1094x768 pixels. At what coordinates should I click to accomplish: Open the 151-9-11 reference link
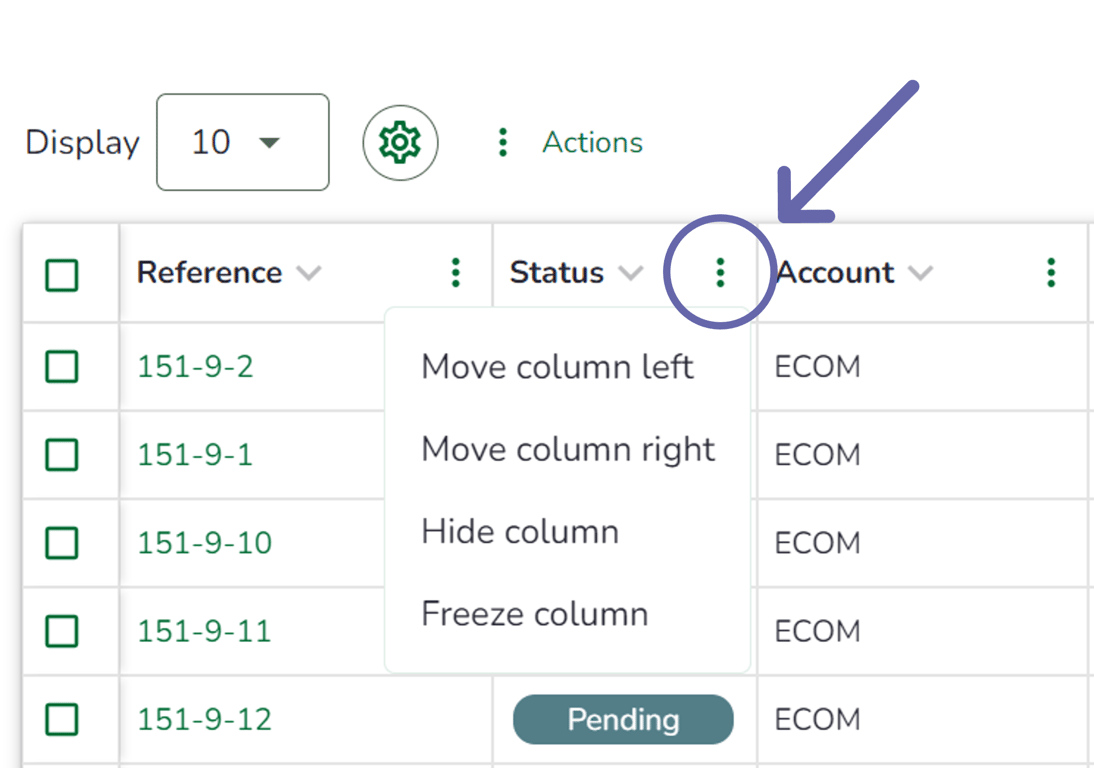point(204,631)
